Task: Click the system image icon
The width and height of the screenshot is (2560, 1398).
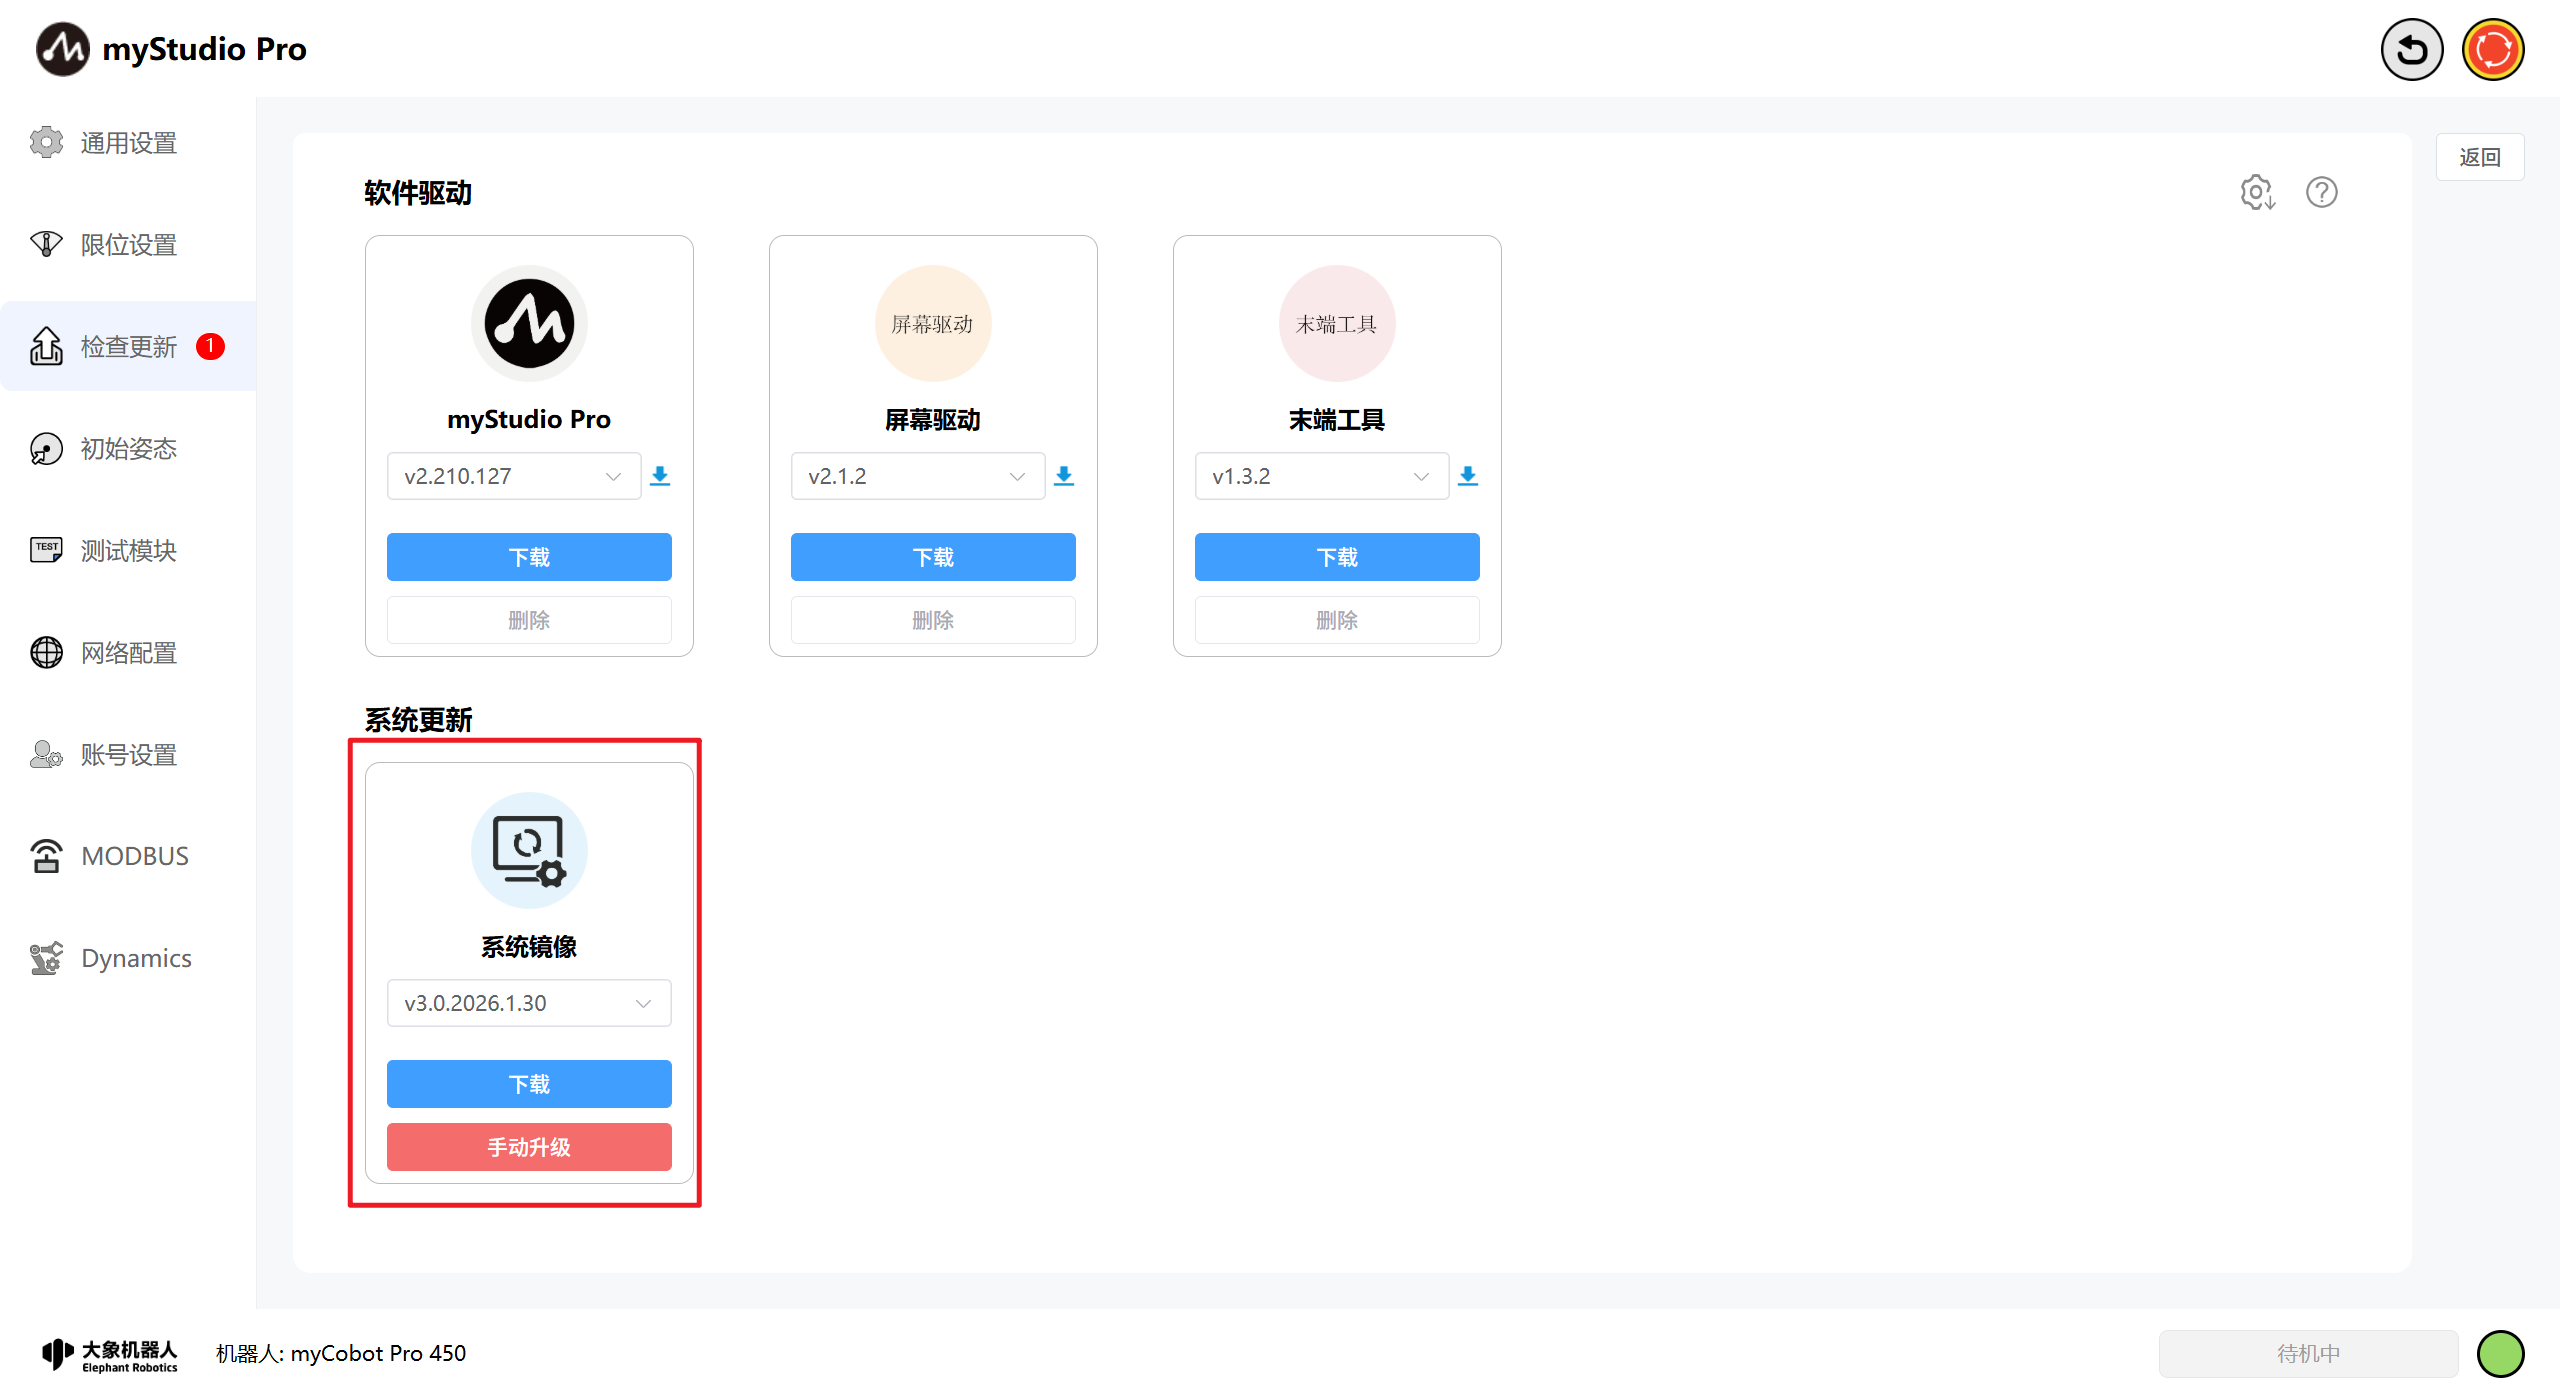Action: click(529, 850)
